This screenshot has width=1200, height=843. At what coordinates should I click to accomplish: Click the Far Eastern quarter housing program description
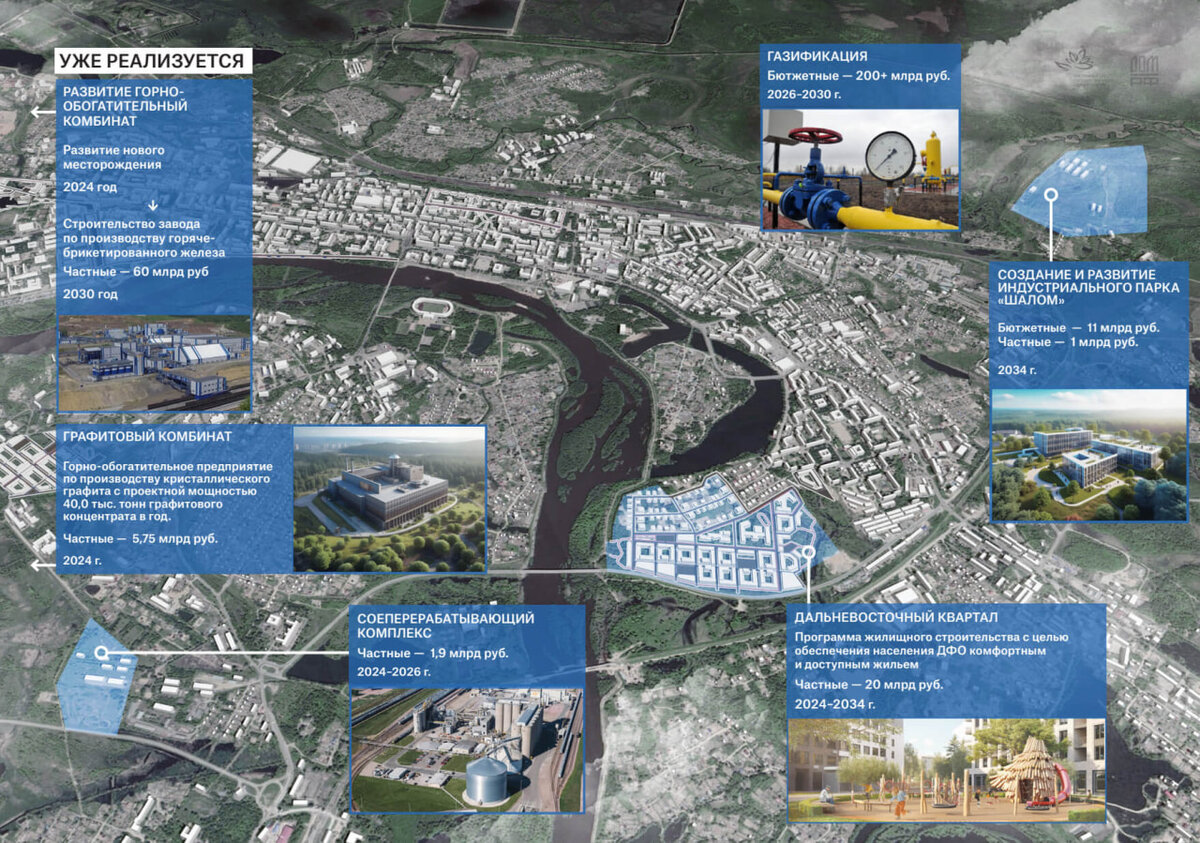tap(932, 651)
